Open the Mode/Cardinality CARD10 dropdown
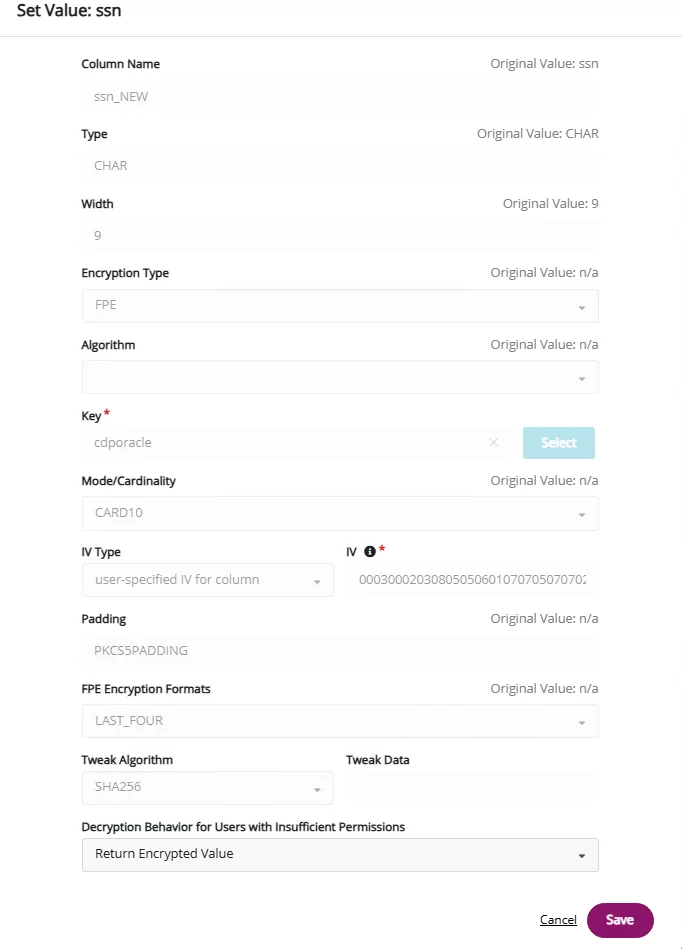 (x=340, y=514)
